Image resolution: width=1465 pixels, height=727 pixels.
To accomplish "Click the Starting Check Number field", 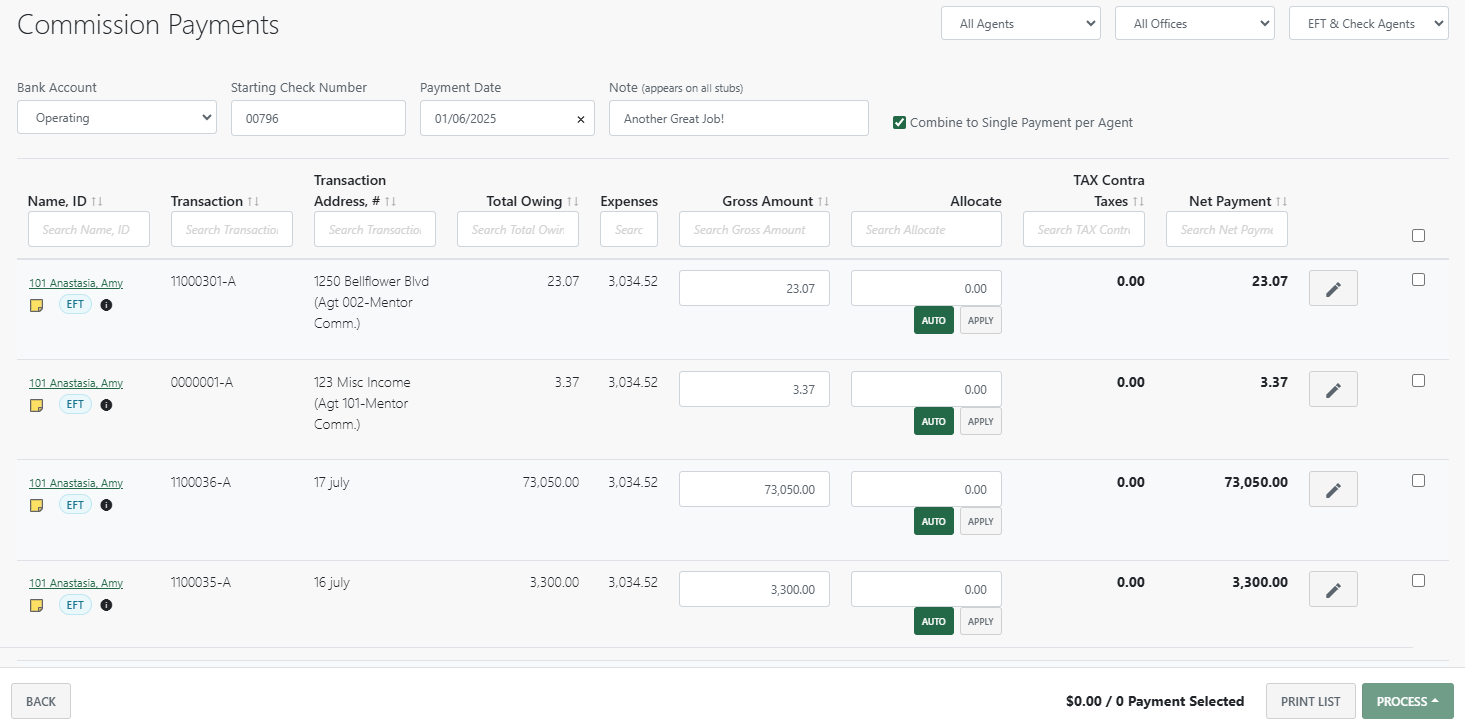I will [318, 118].
